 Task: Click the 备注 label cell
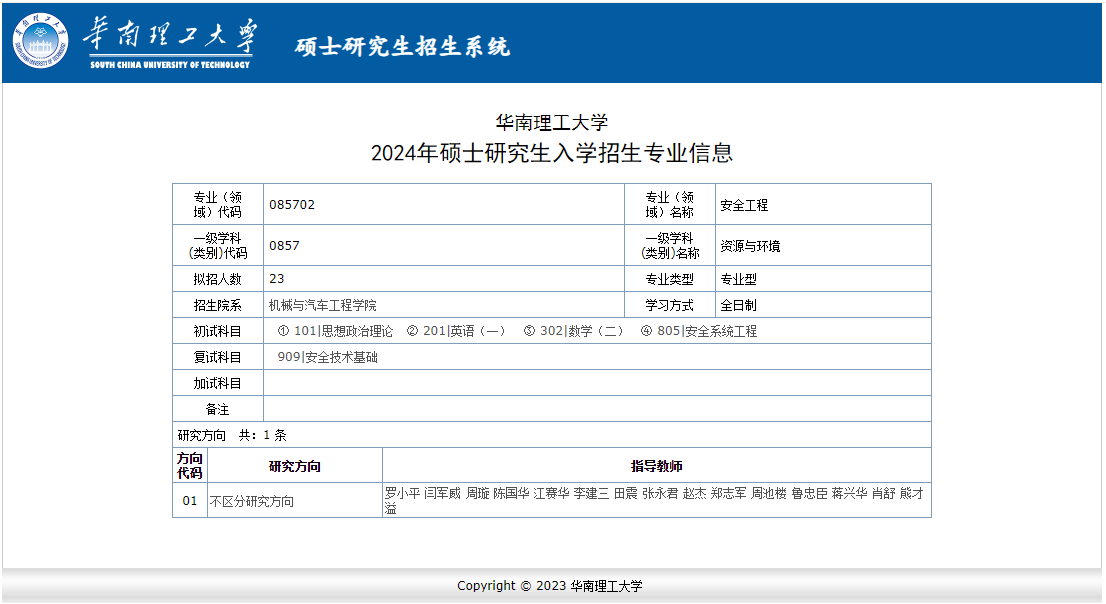point(218,409)
